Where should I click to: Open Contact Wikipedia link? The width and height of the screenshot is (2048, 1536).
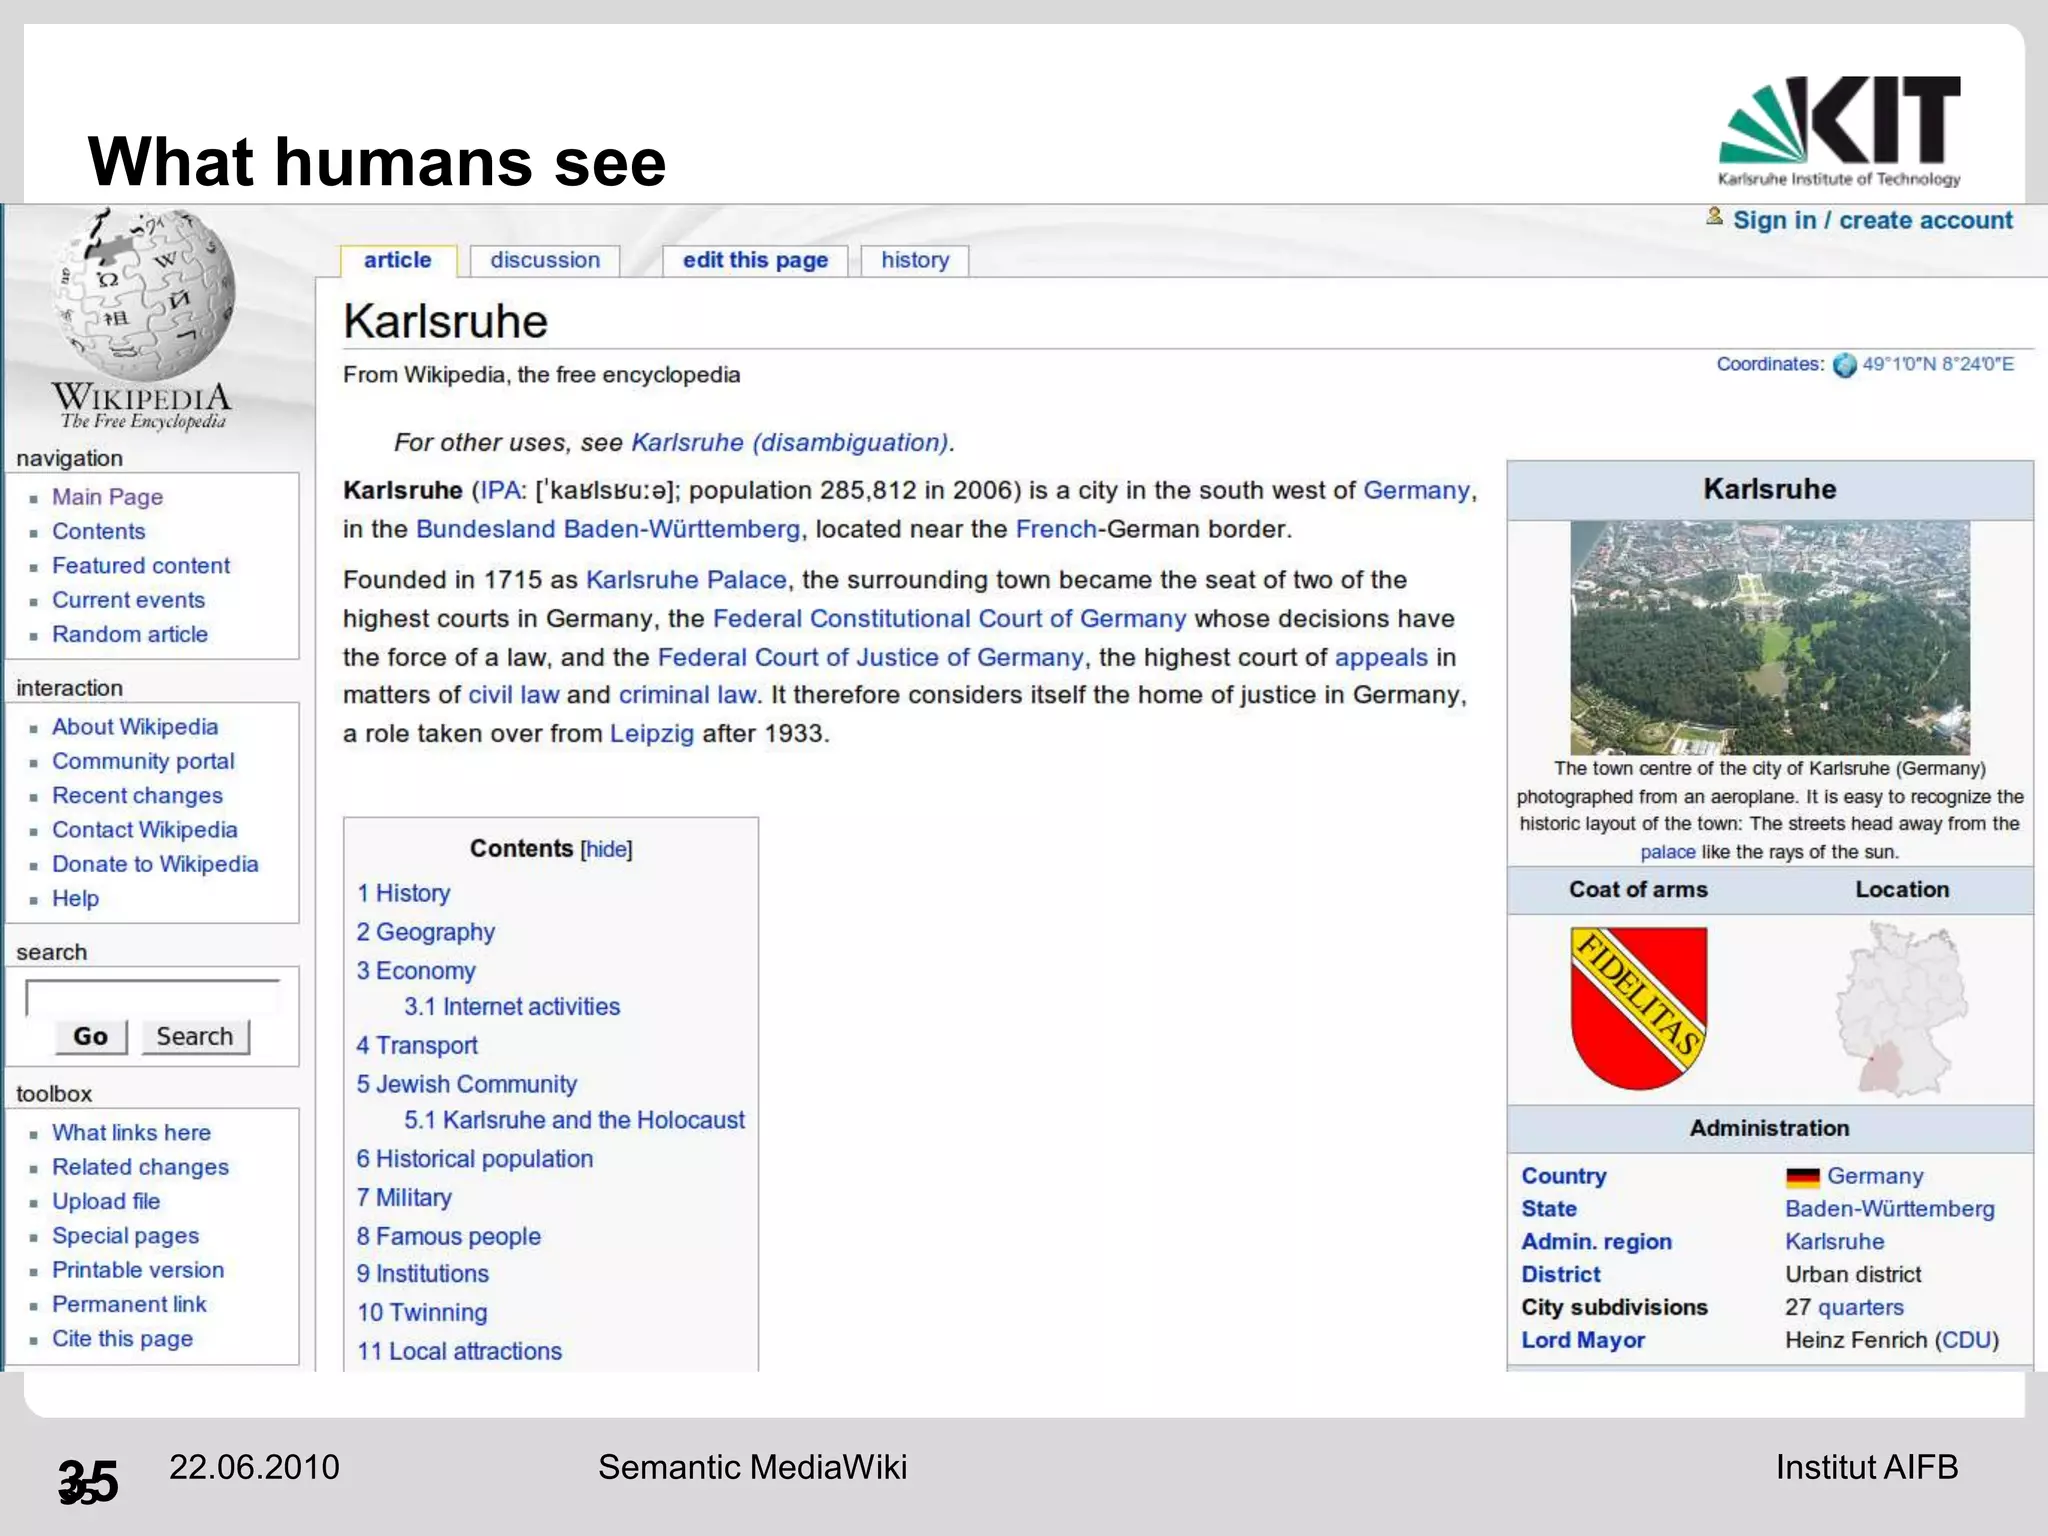click(145, 830)
